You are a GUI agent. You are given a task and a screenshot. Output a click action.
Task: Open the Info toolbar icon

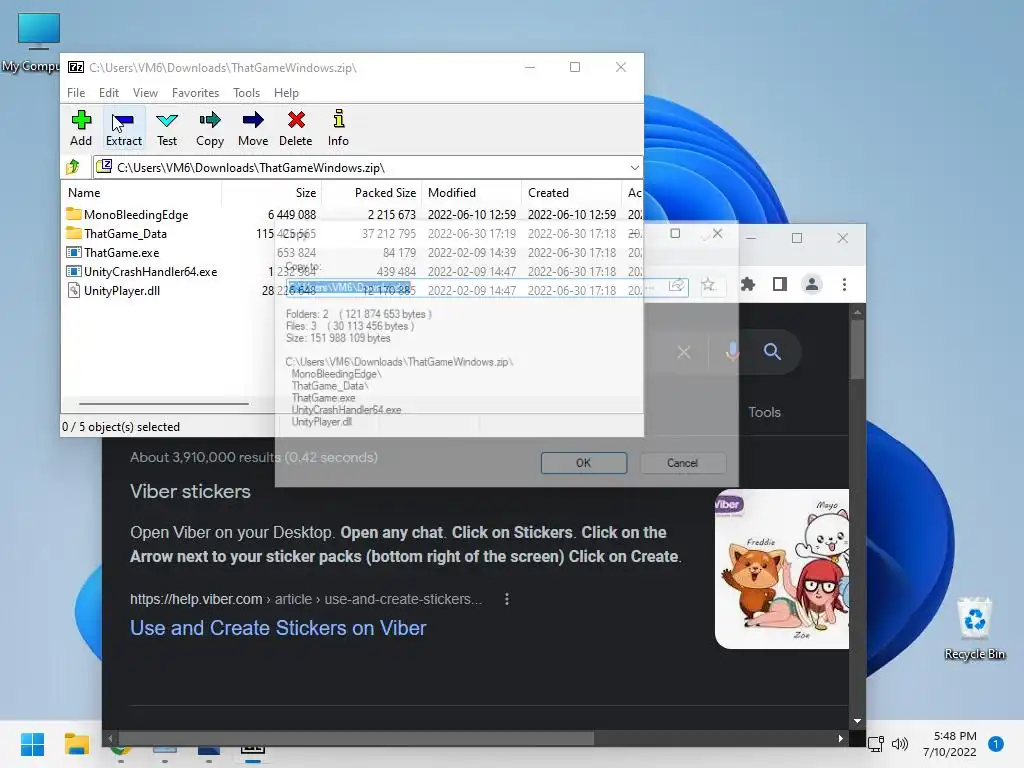[x=338, y=128]
